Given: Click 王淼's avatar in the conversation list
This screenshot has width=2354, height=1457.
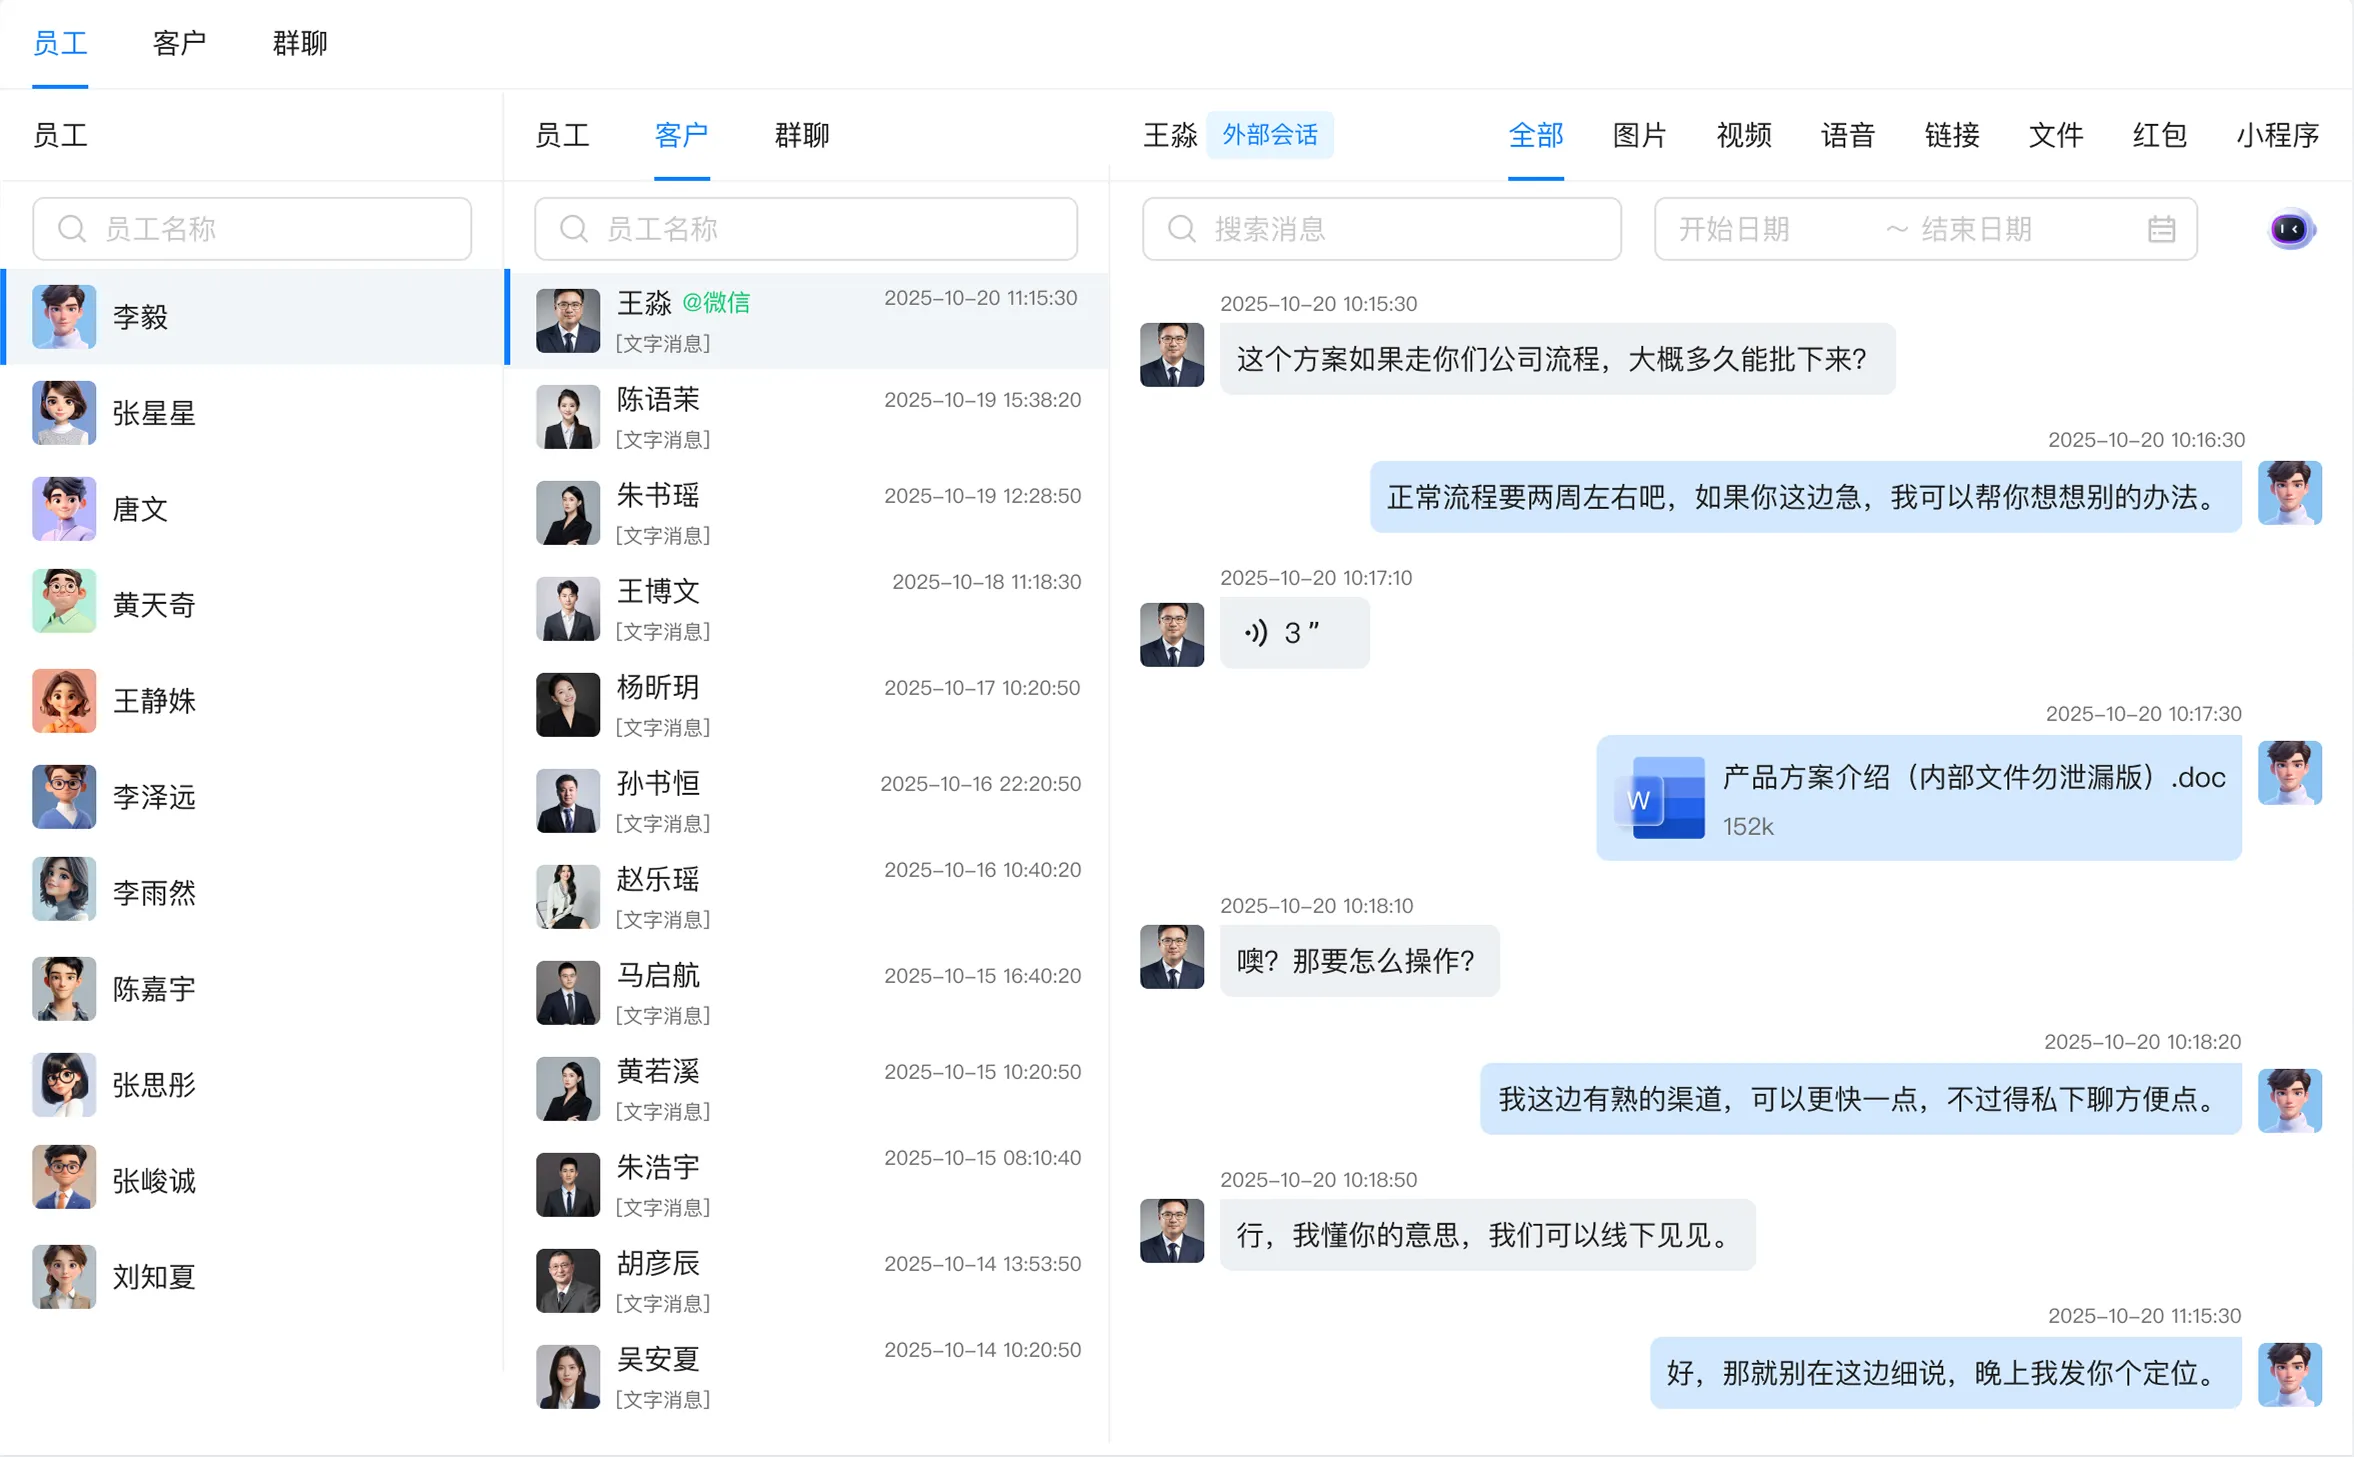Looking at the screenshot, I should click(567, 320).
